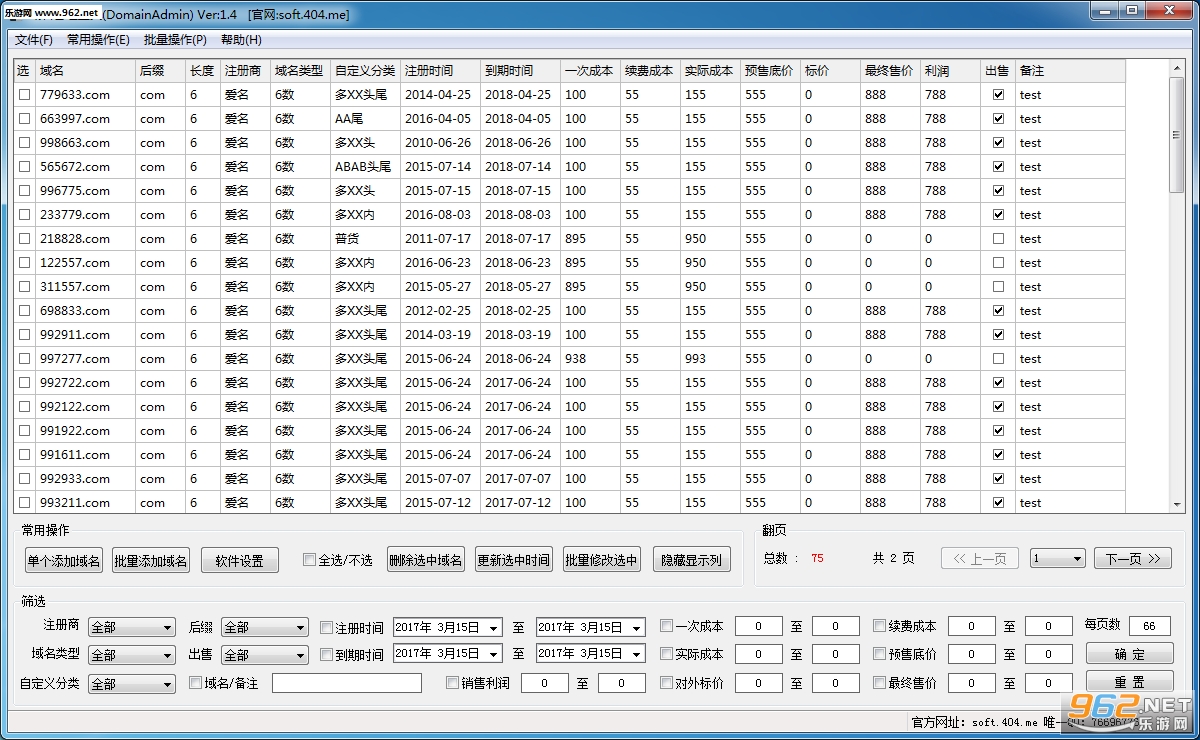Click the 938 cost cell for 997277.com

[x=590, y=359]
